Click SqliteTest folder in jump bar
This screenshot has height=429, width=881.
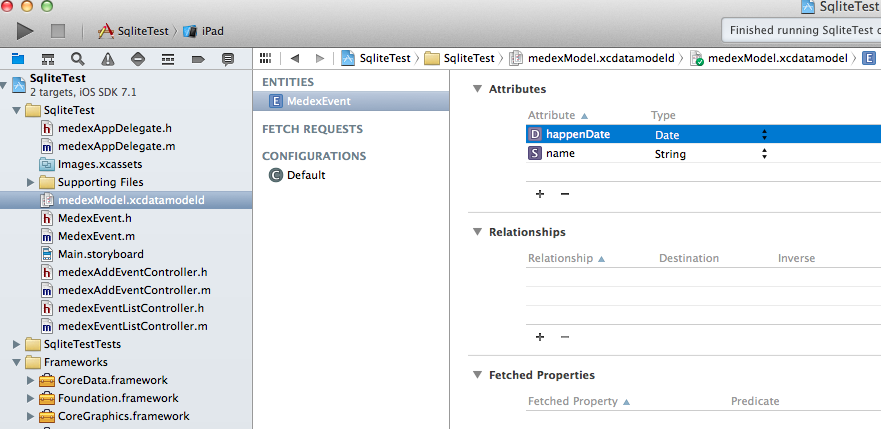point(460,58)
